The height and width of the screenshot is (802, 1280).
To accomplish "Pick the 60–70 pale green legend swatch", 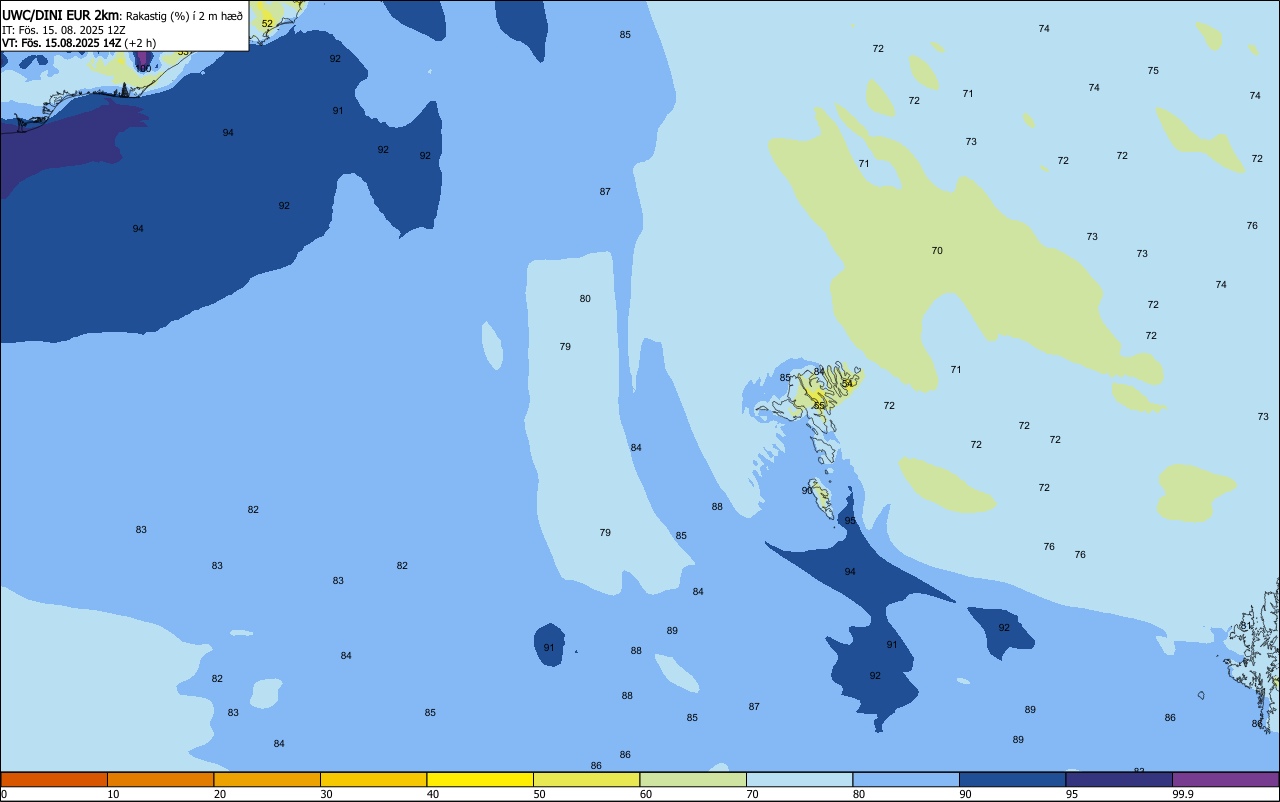I will 693,779.
